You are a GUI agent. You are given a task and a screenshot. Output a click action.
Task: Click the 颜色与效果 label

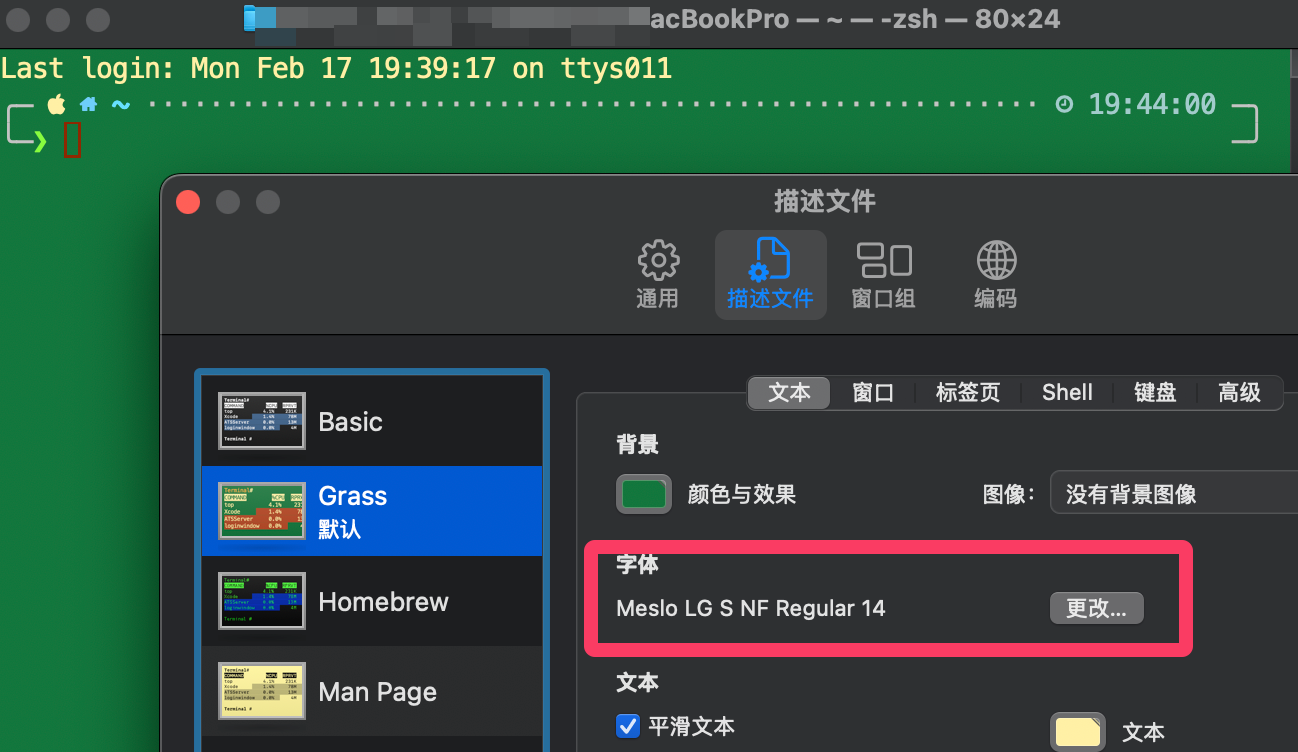(x=742, y=494)
